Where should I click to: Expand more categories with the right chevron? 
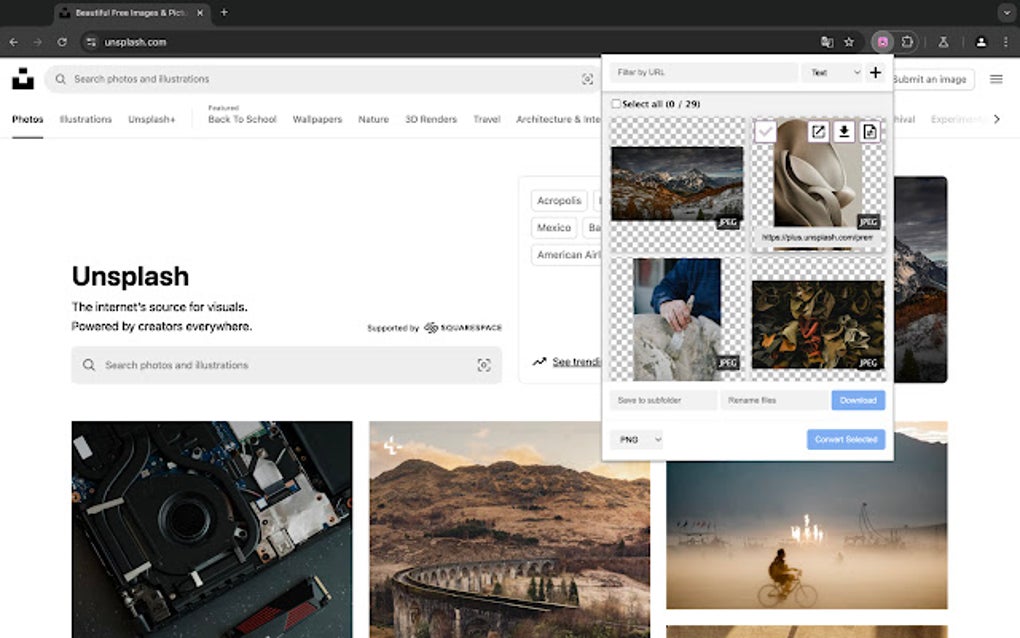point(997,118)
